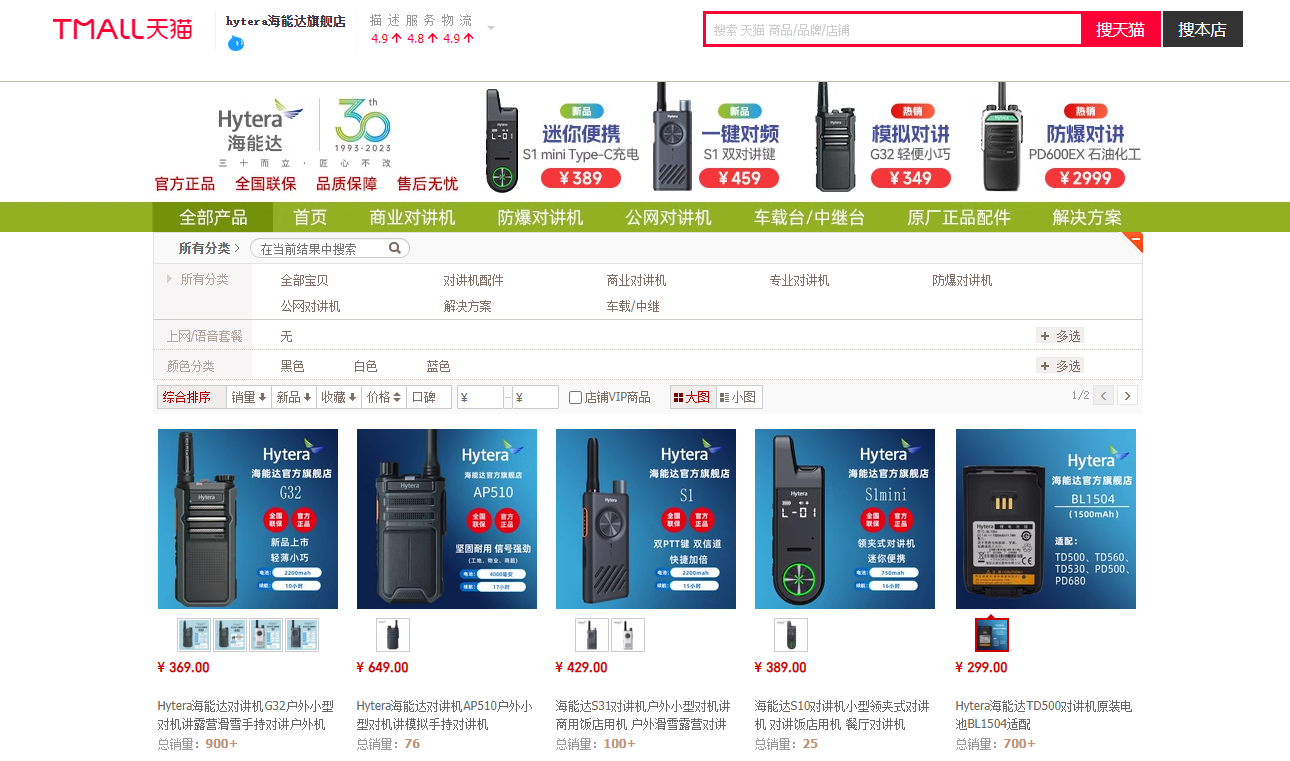This screenshot has height=761, width=1290.
Task: Switch to 小图 small image view
Action: [738, 397]
